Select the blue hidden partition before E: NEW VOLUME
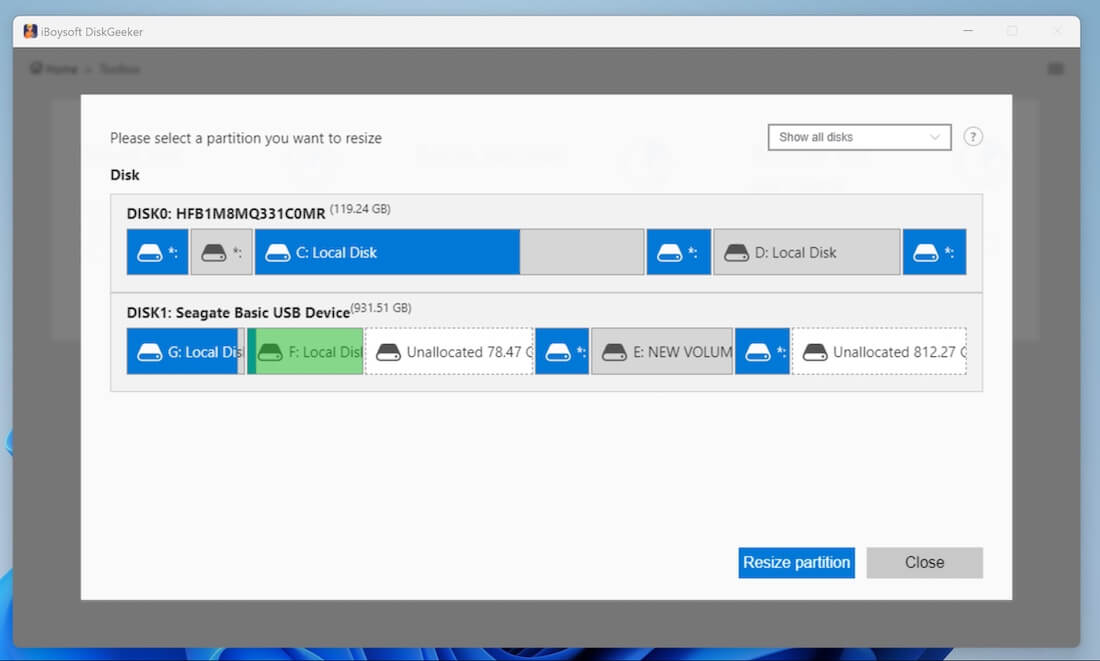The image size is (1100, 661). 562,352
